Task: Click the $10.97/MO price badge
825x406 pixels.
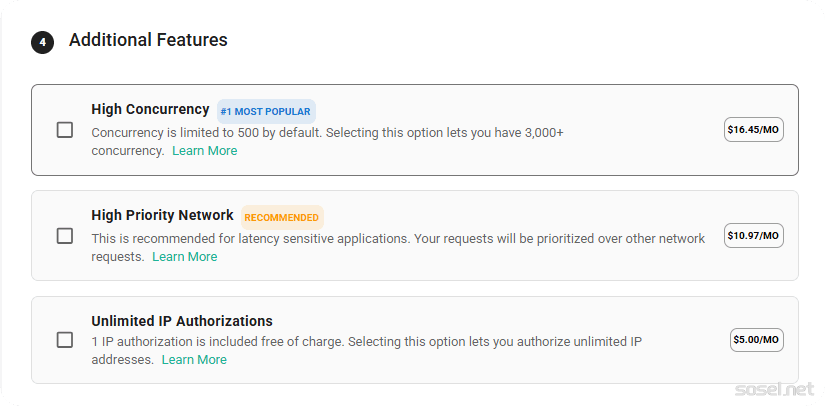Action: (753, 236)
